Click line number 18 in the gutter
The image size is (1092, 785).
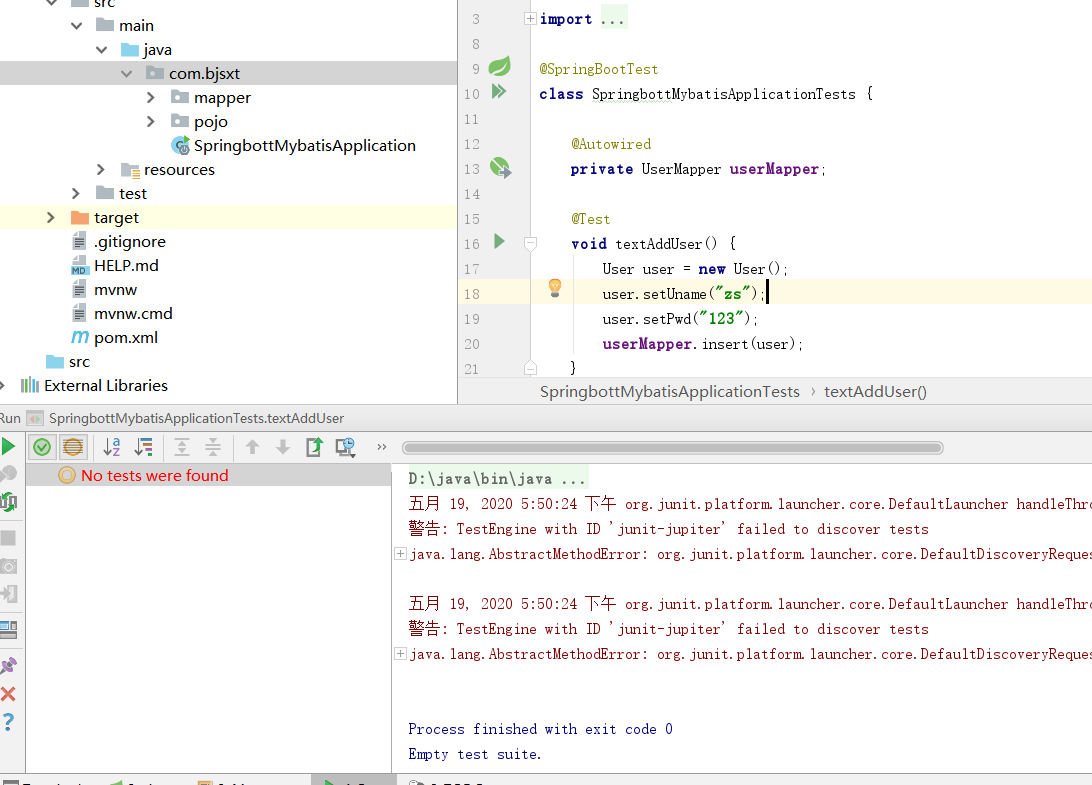pyautogui.click(x=471, y=294)
